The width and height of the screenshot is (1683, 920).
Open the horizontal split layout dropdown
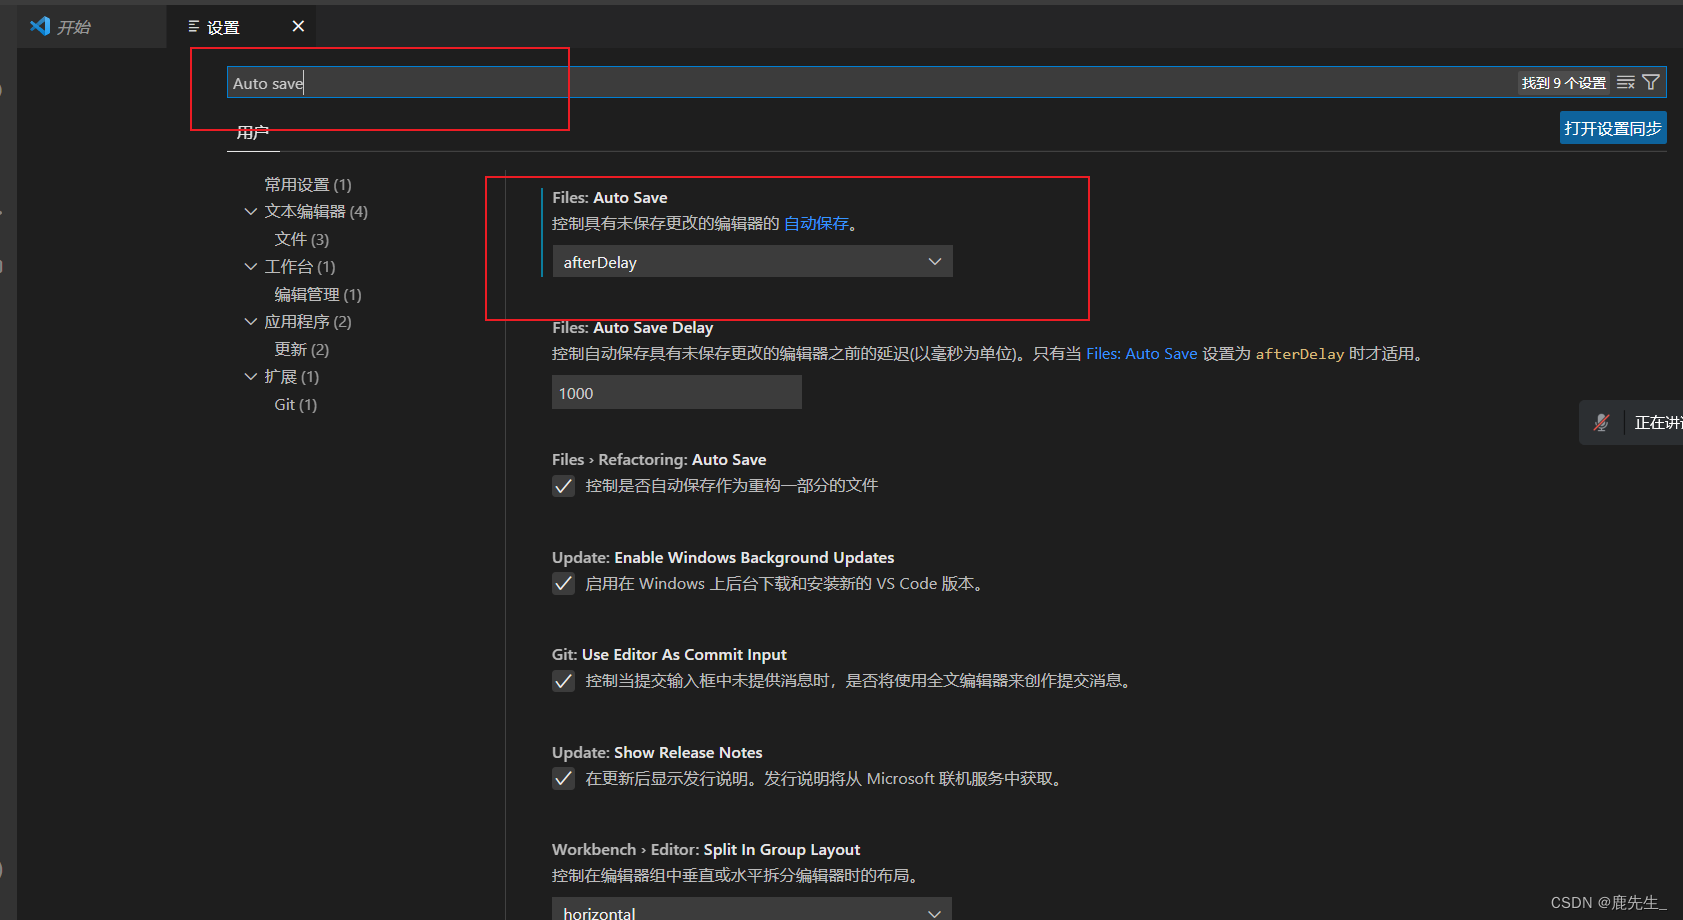click(752, 911)
